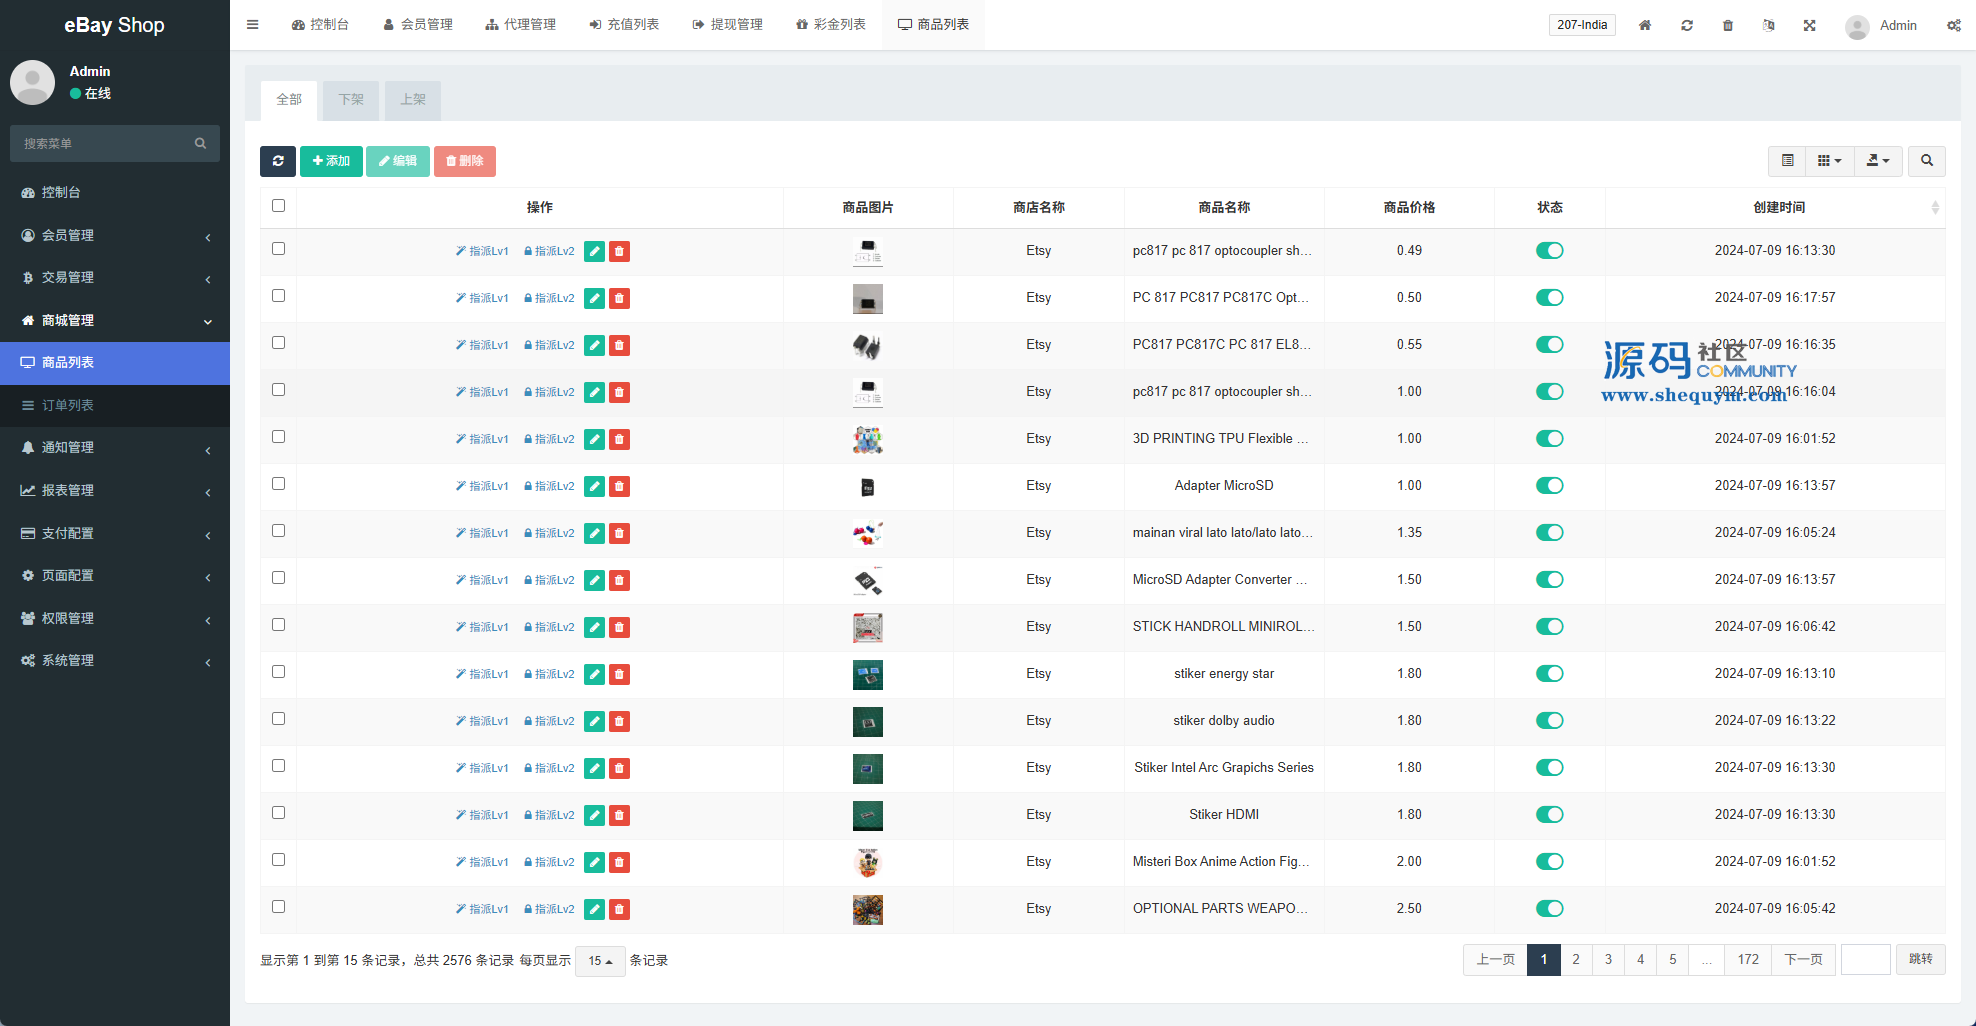Click the trash icon in top header
The height and width of the screenshot is (1026, 1976).
pos(1728,25)
